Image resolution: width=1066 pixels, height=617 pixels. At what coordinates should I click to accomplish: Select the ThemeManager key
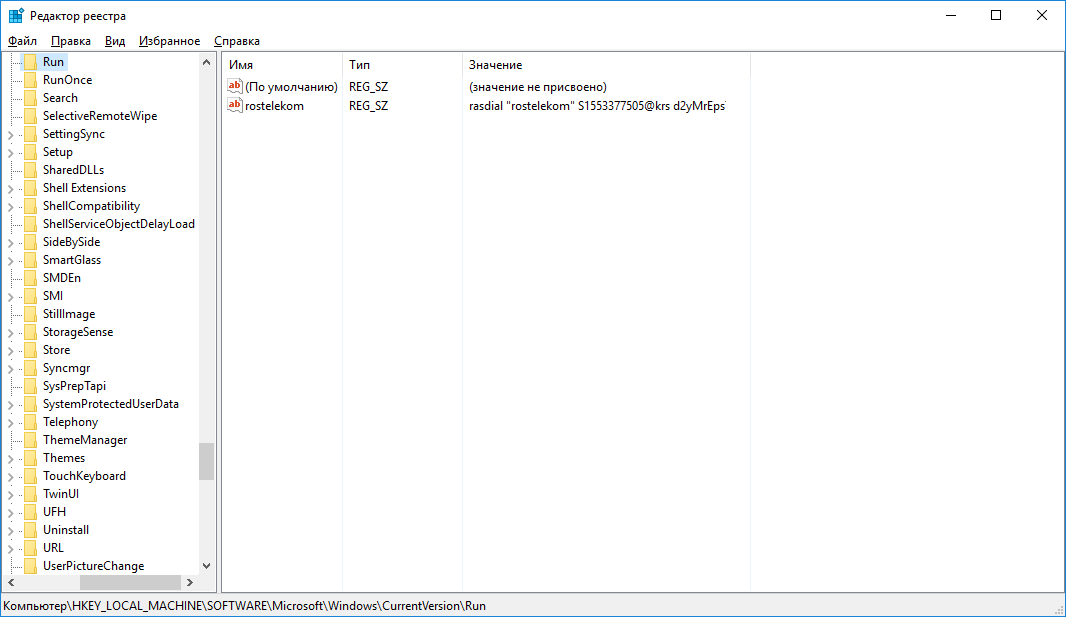tap(85, 440)
